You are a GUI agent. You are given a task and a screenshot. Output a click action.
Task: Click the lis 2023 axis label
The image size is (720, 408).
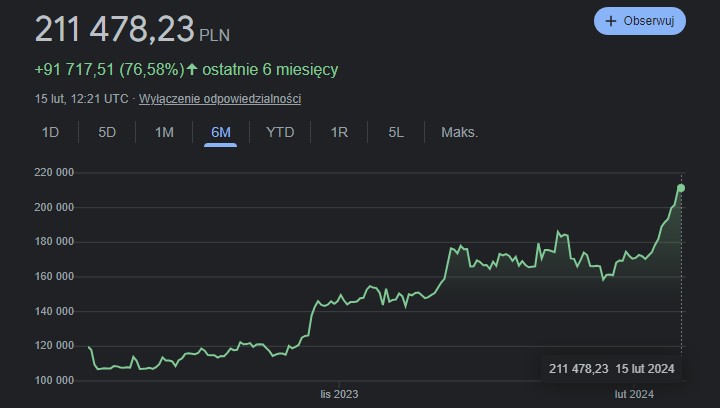(x=339, y=394)
